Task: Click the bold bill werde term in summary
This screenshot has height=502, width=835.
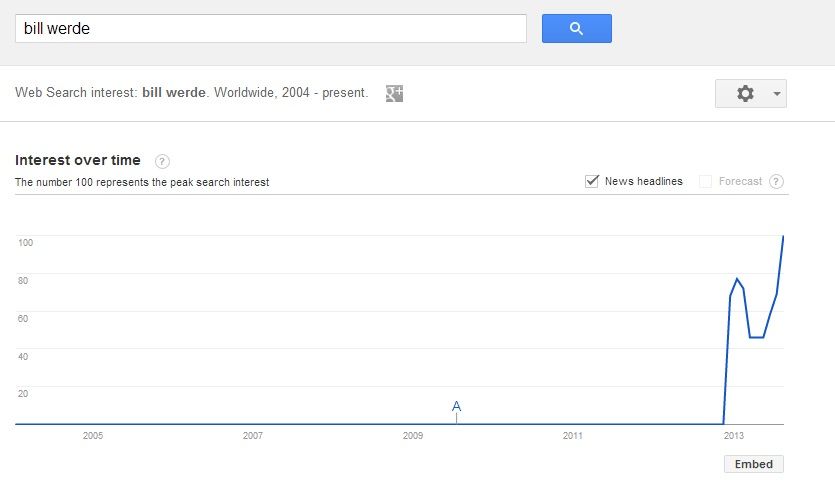Action: pyautogui.click(x=174, y=93)
